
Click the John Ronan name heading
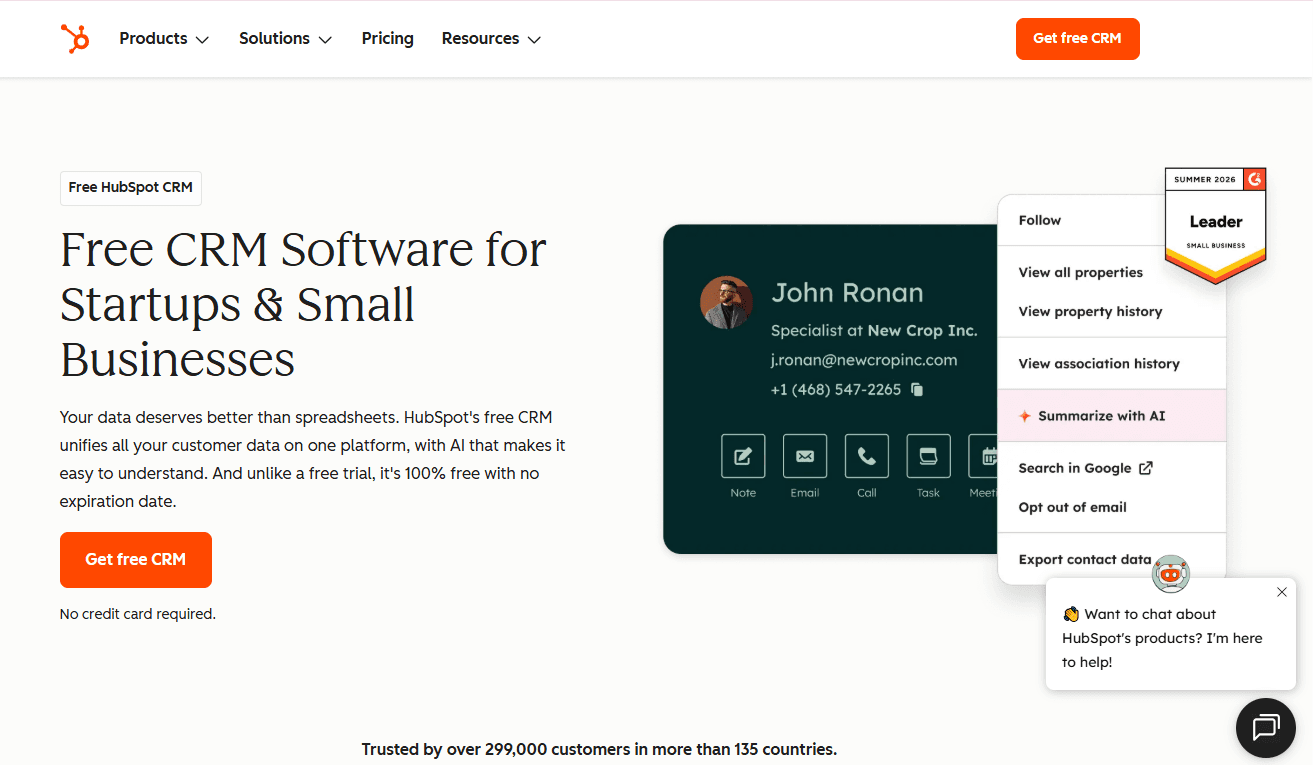pyautogui.click(x=847, y=293)
